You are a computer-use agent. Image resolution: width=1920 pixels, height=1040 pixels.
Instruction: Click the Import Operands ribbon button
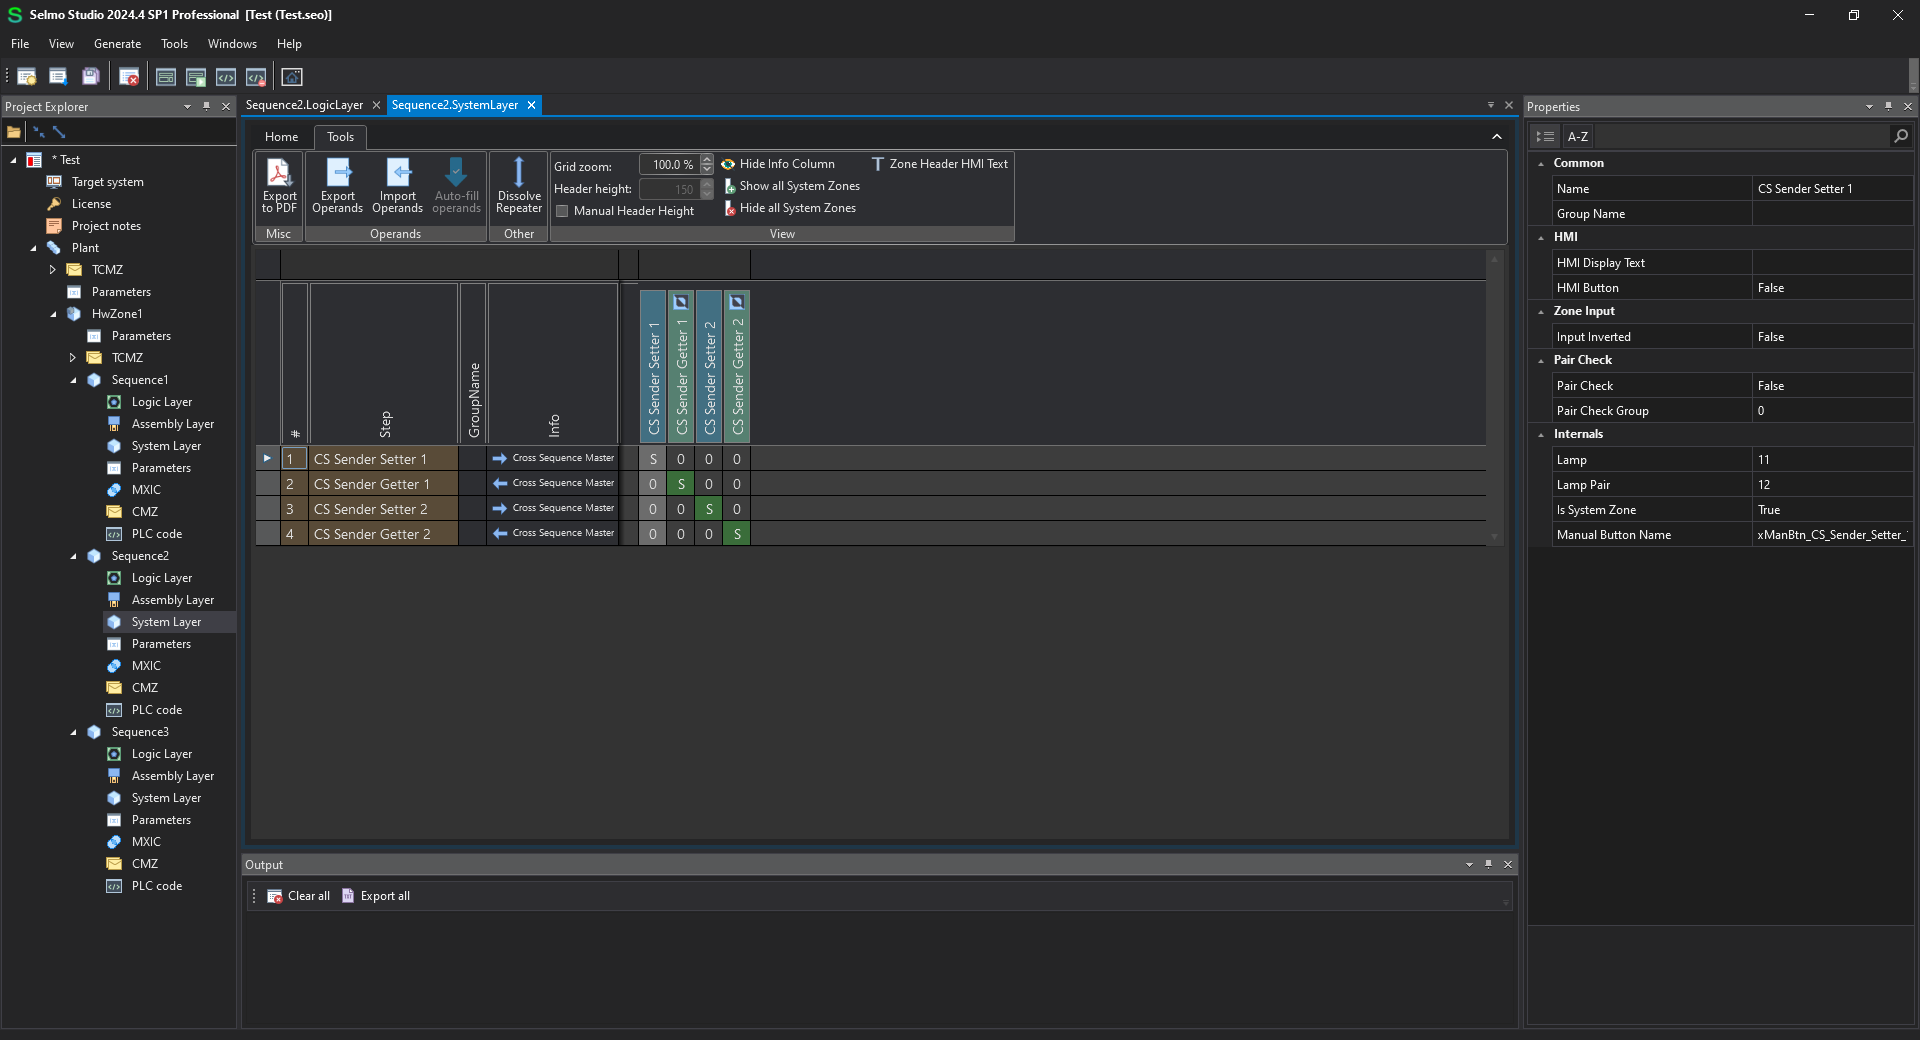pos(397,186)
